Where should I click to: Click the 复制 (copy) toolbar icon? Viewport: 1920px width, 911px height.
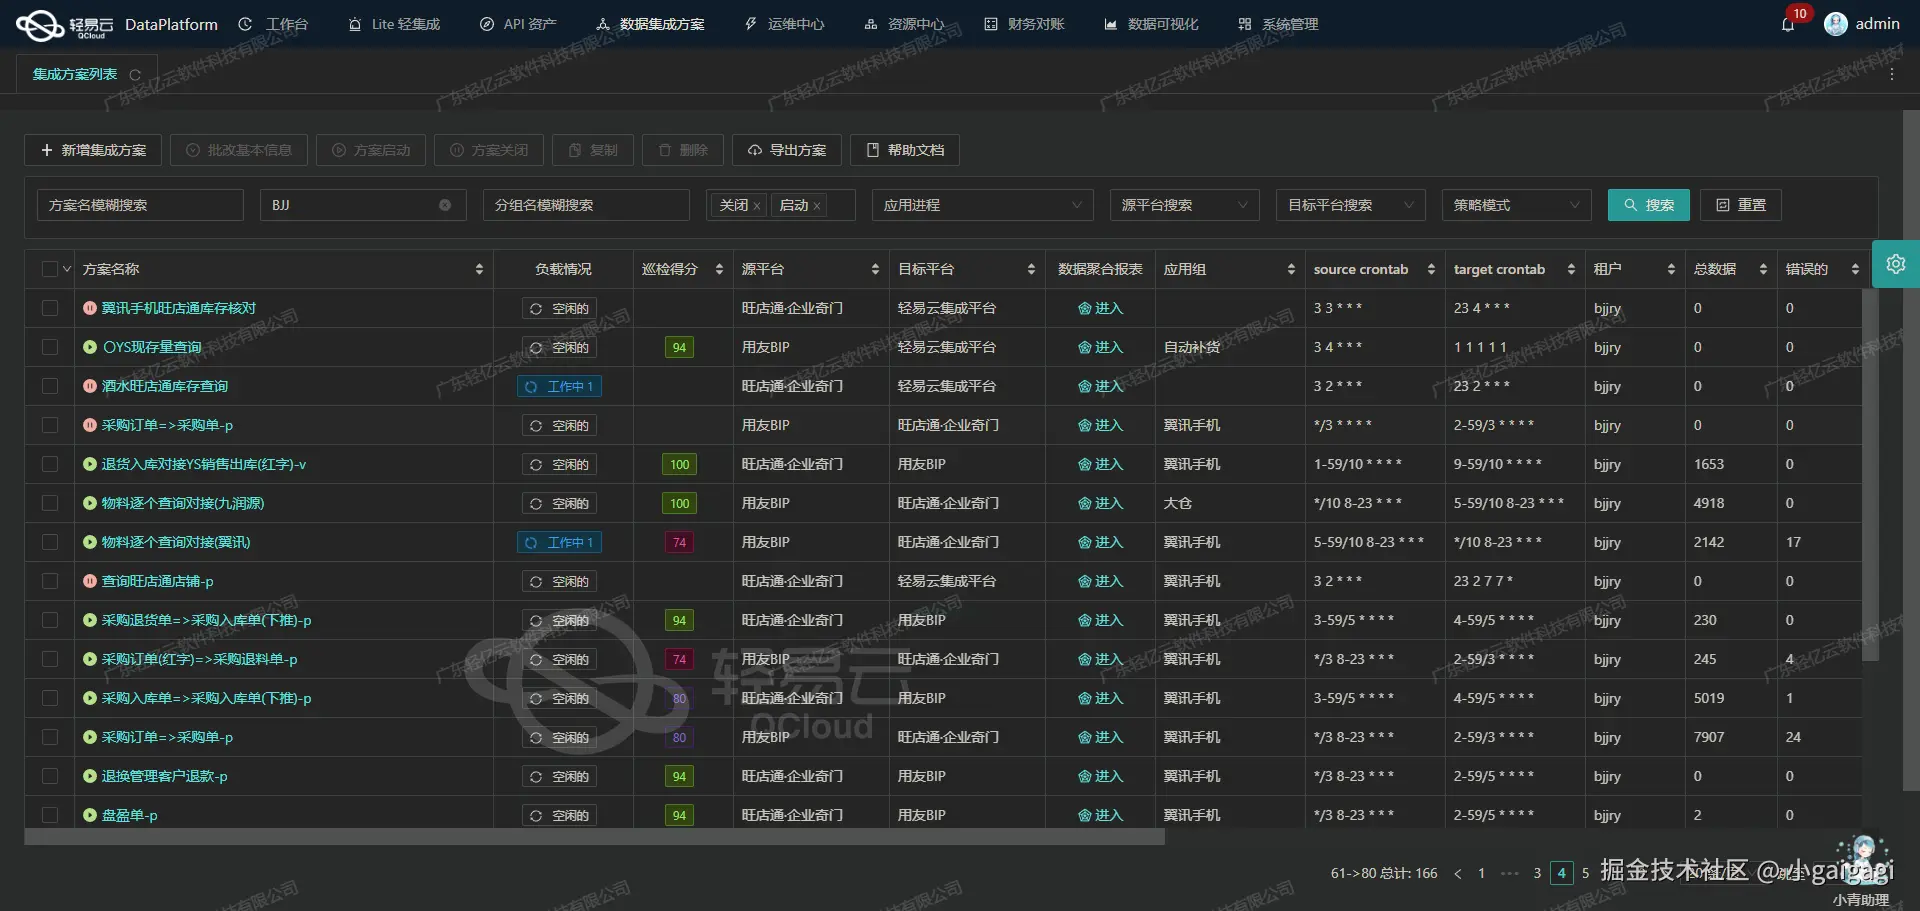click(592, 150)
